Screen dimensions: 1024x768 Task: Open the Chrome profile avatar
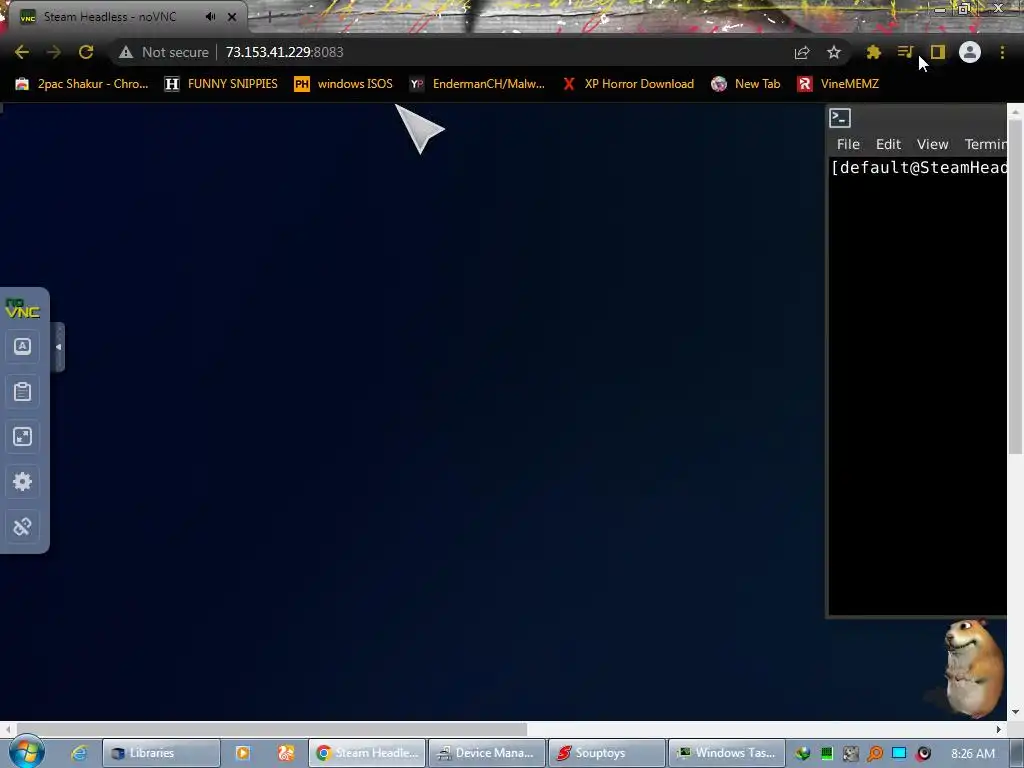coord(970,52)
